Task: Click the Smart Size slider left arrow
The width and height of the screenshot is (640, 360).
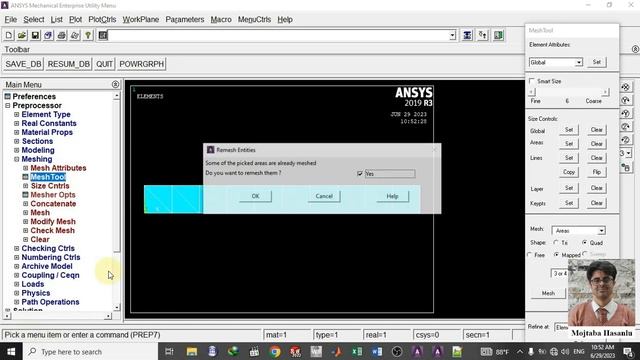Action: (x=531, y=92)
